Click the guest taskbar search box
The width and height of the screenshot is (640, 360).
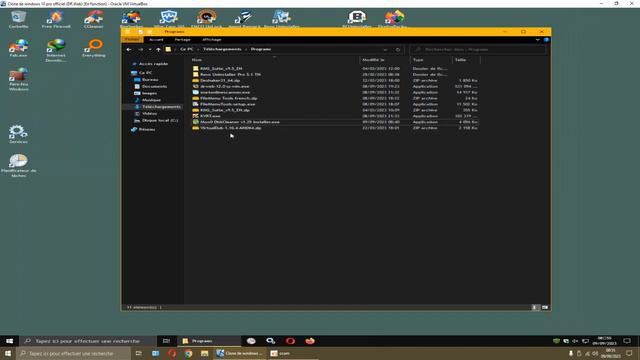[88, 341]
